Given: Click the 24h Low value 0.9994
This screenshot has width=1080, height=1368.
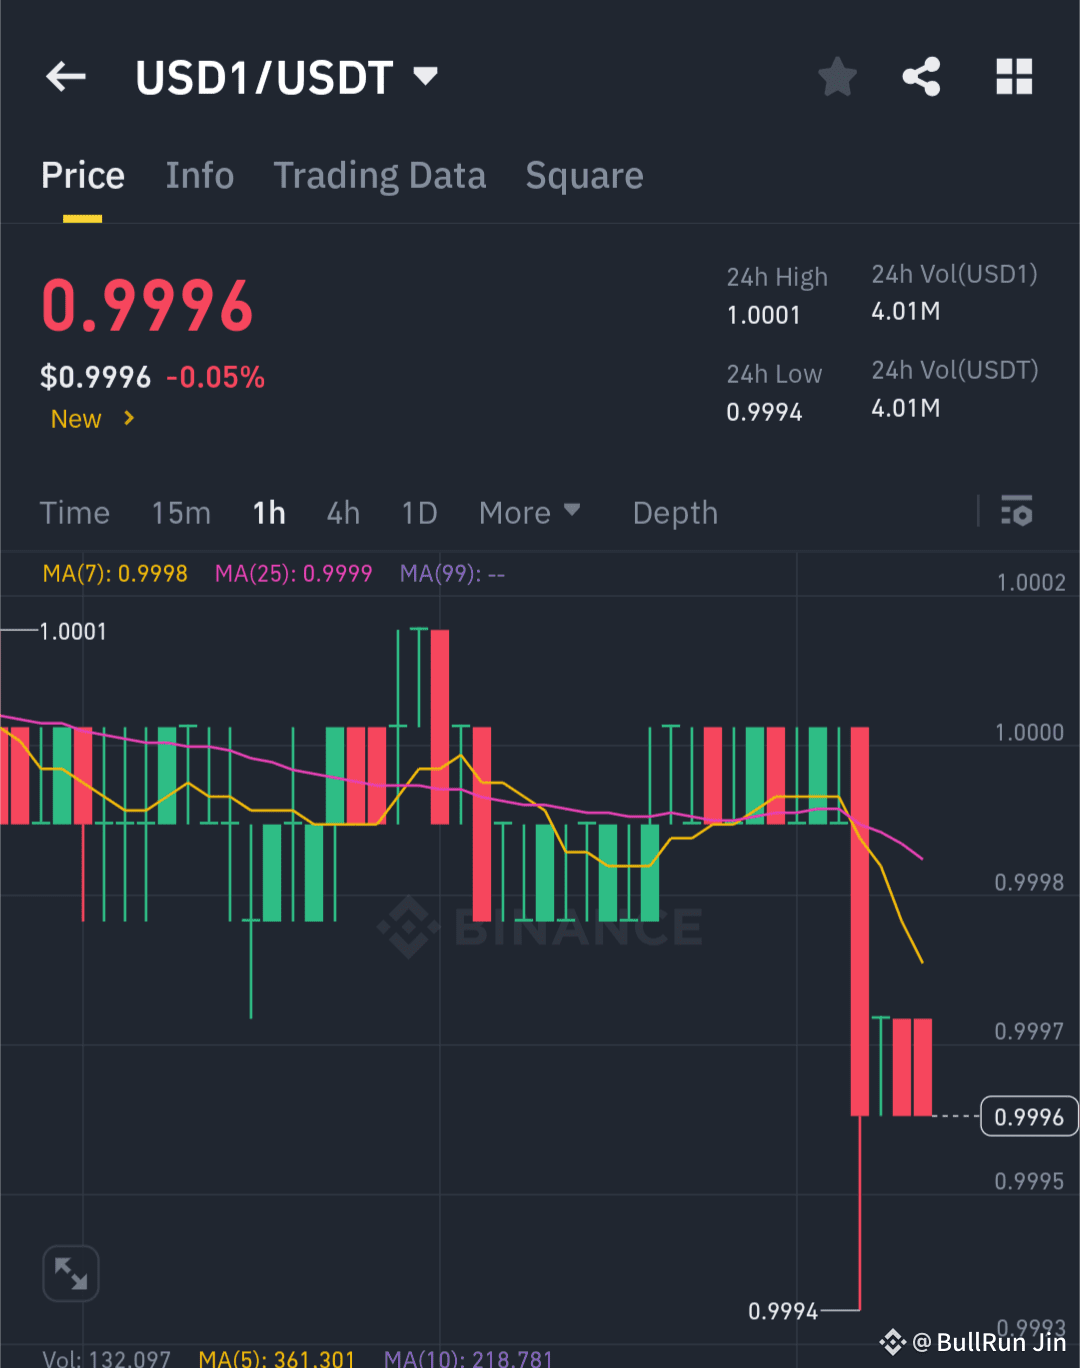Looking at the screenshot, I should pos(764,412).
